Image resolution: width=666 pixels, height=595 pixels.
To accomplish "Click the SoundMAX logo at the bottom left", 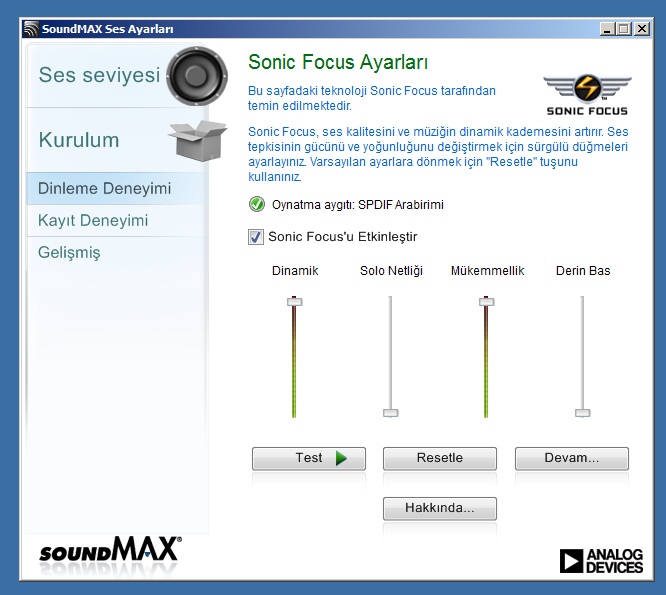I will [x=110, y=549].
